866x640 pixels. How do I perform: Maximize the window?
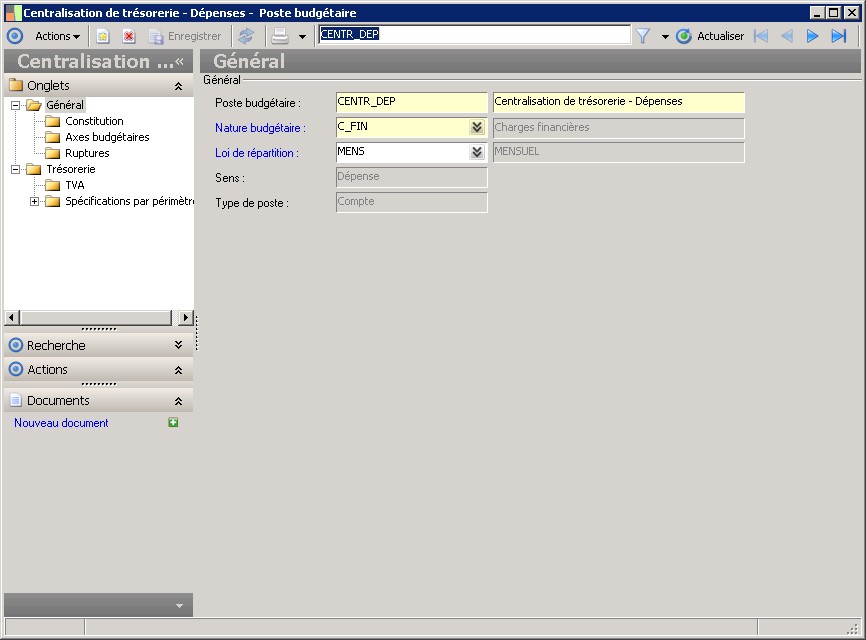click(x=834, y=12)
